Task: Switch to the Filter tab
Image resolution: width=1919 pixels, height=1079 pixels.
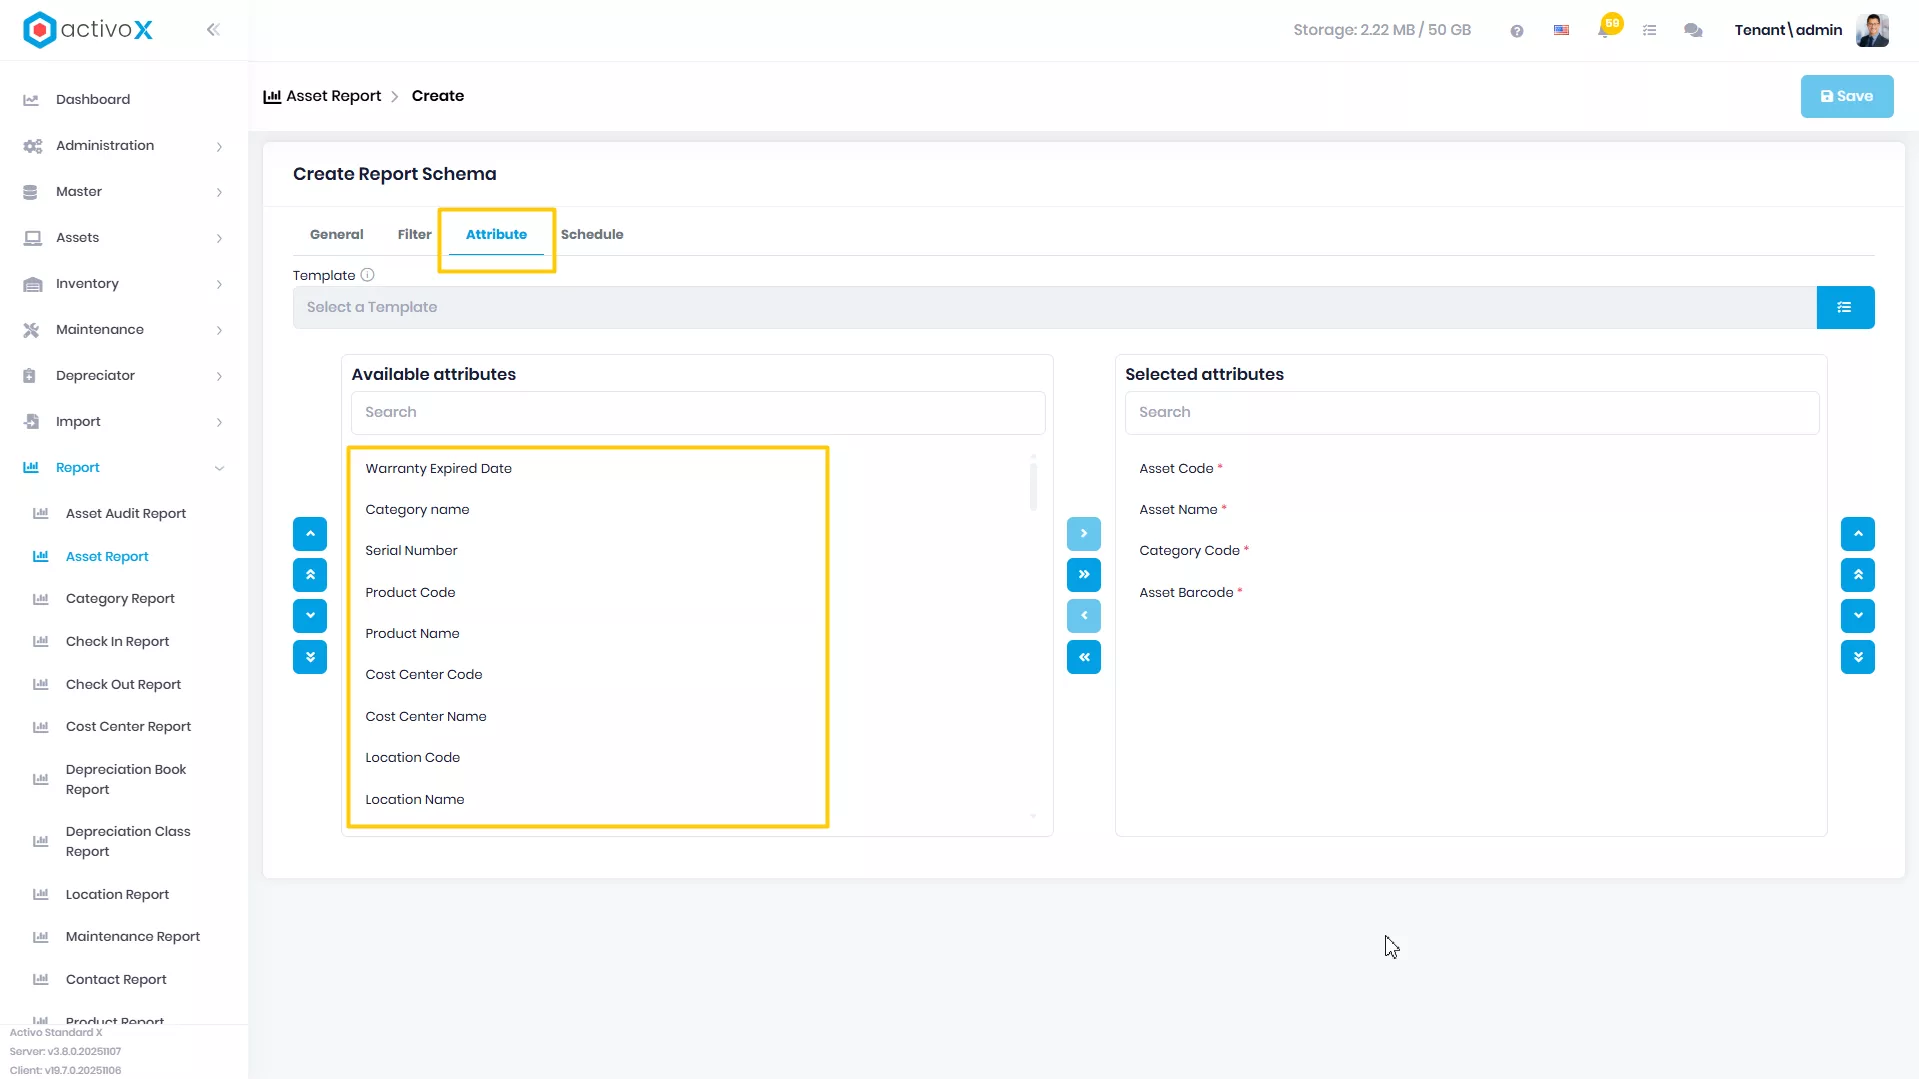Action: [414, 235]
